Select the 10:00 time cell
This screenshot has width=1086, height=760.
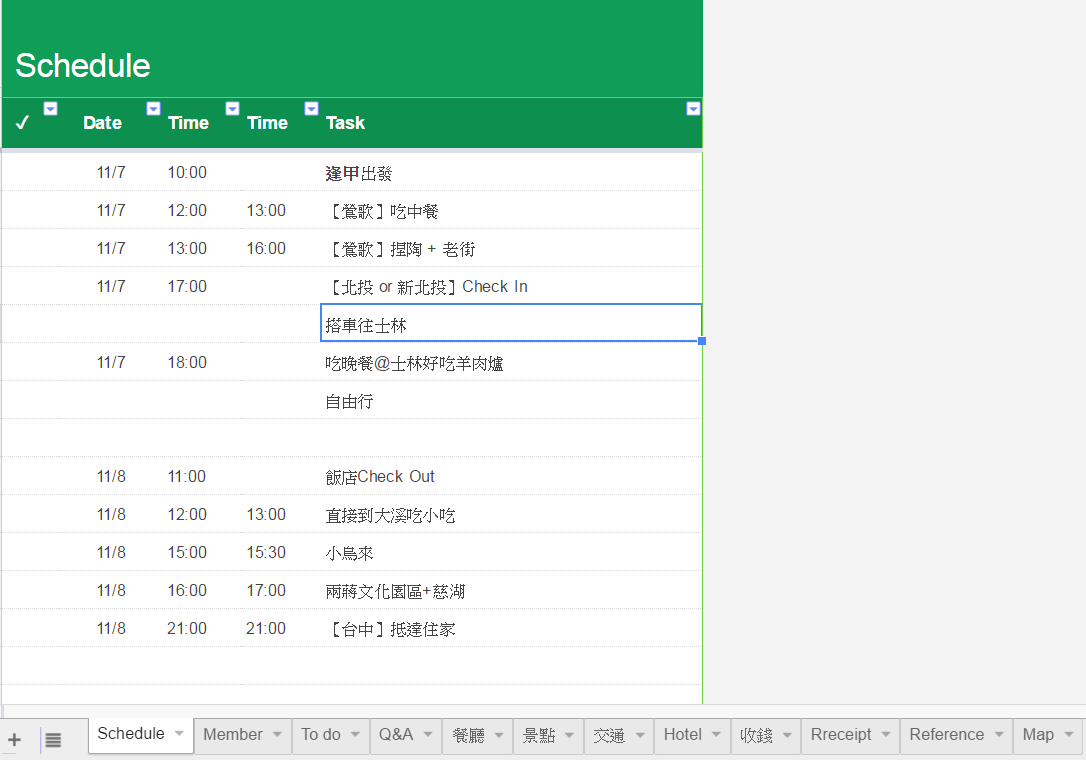point(202,173)
